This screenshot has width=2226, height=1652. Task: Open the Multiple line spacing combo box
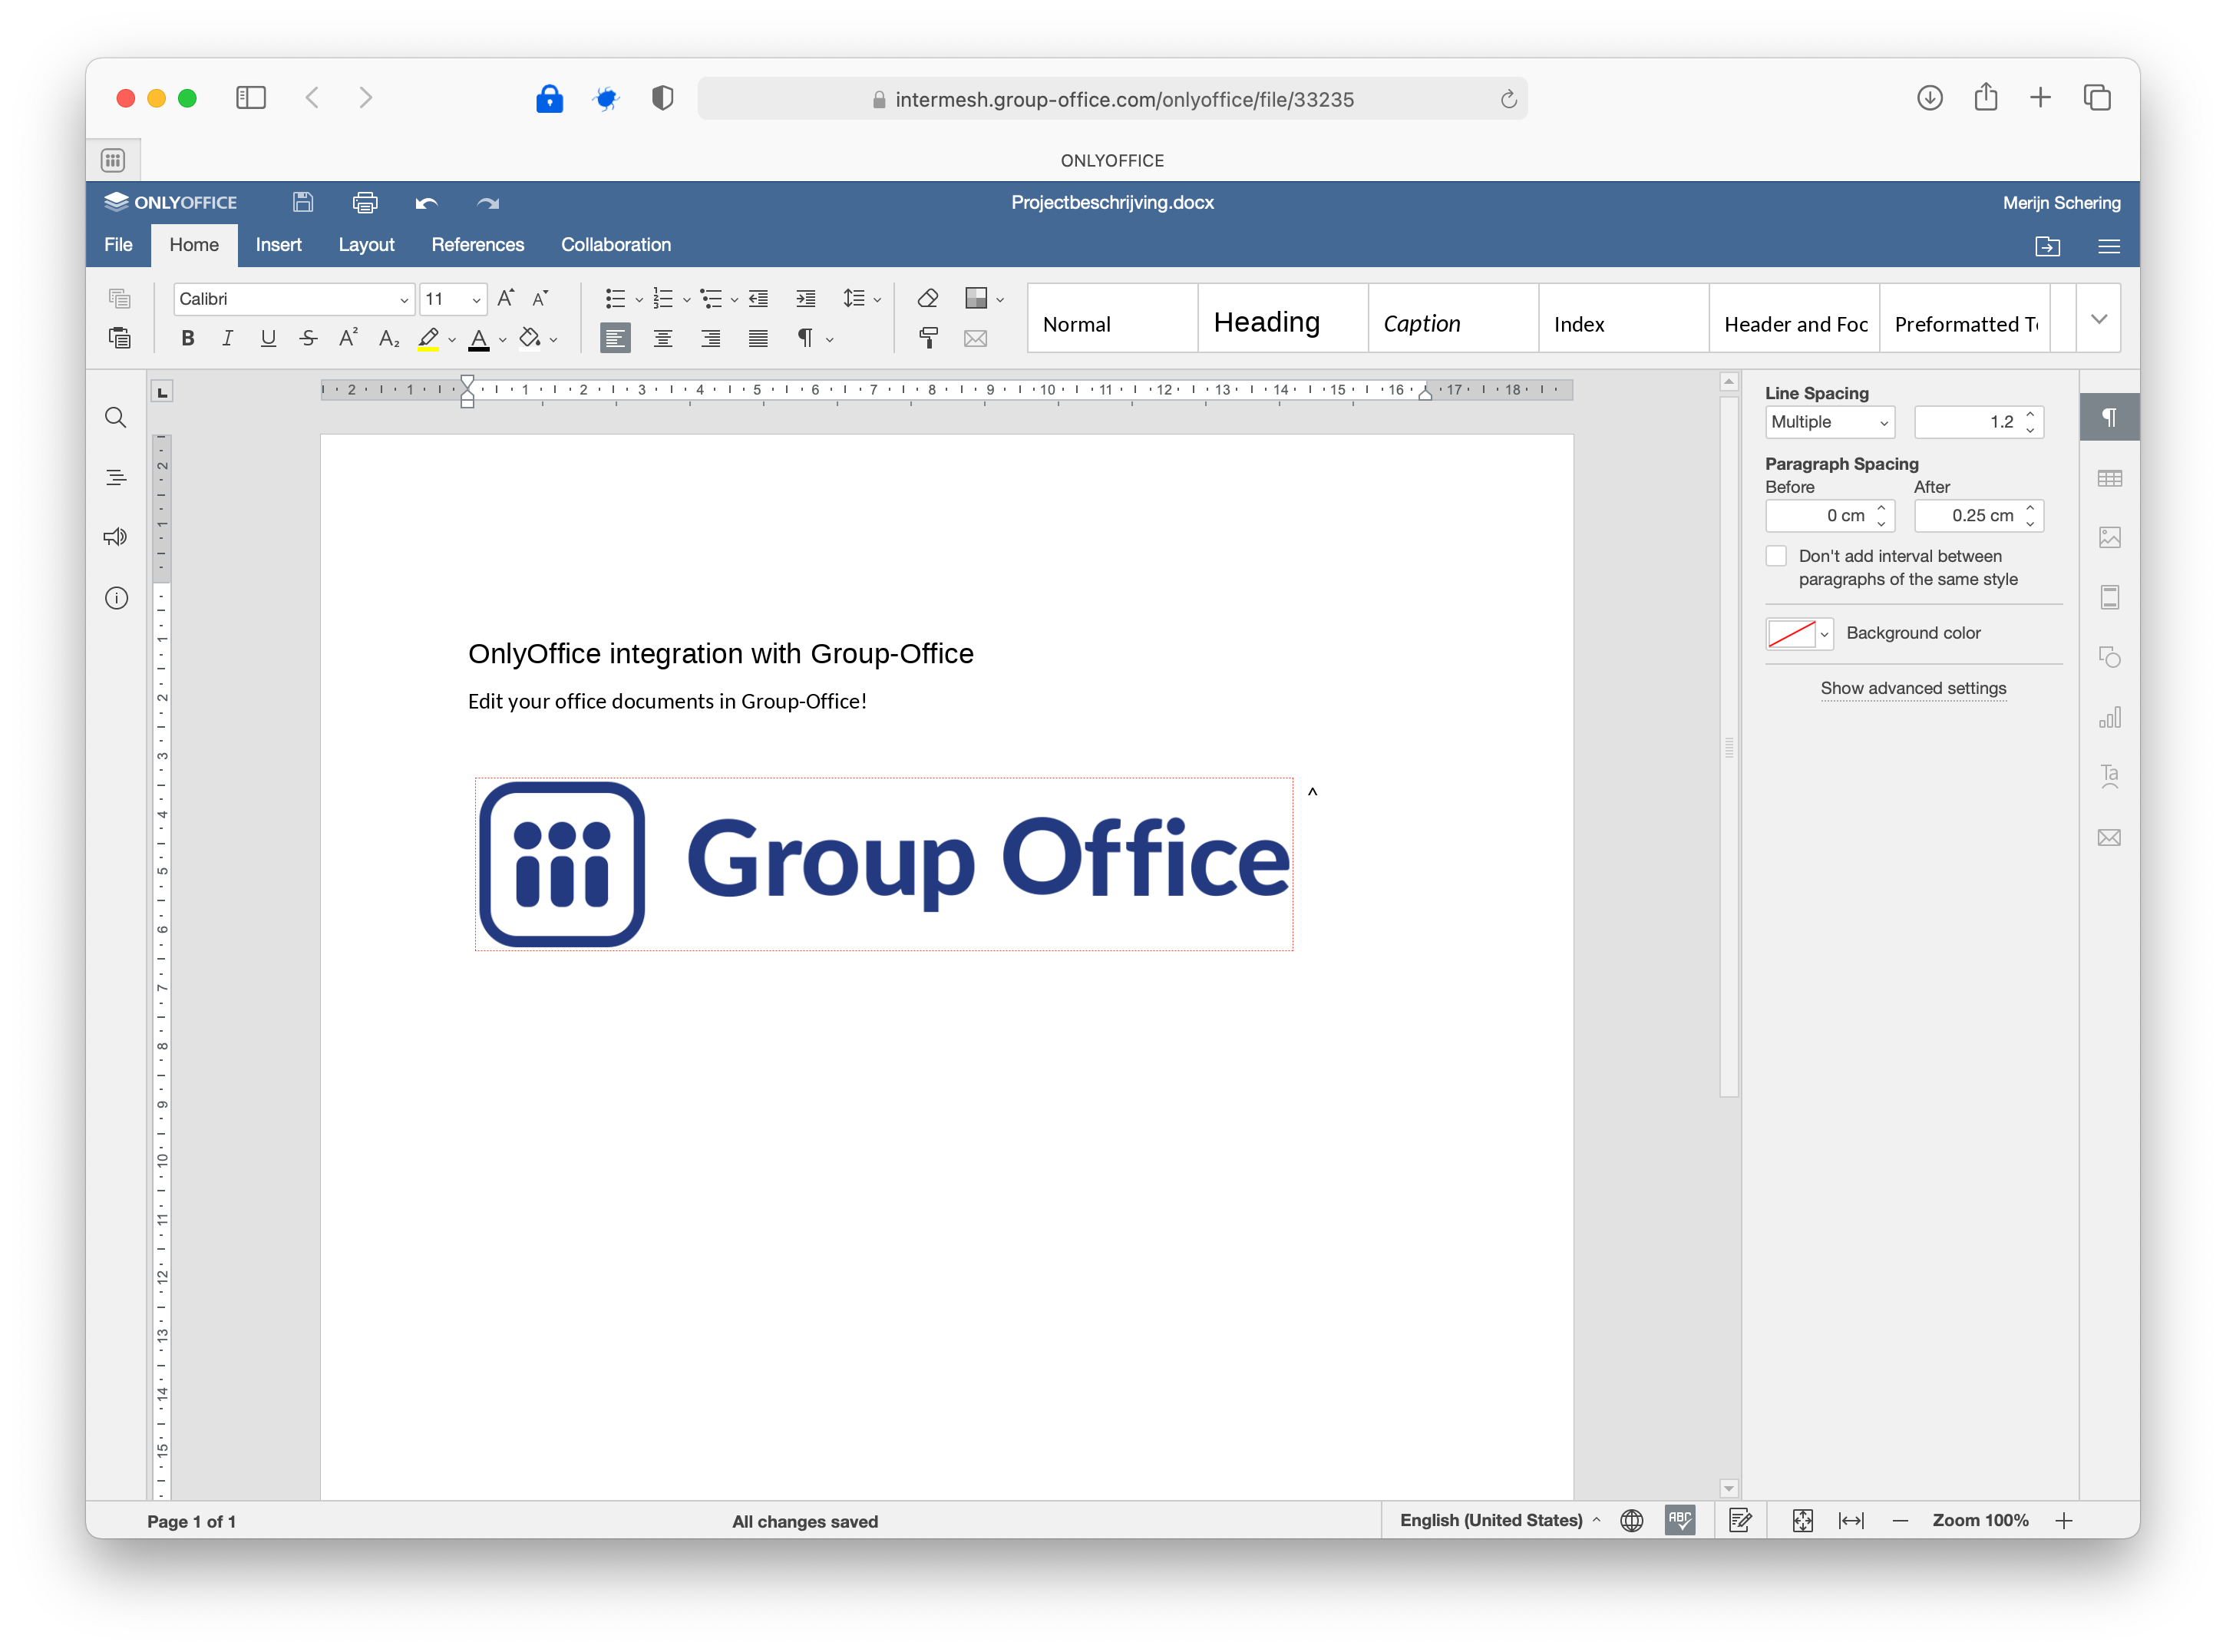coord(1829,422)
